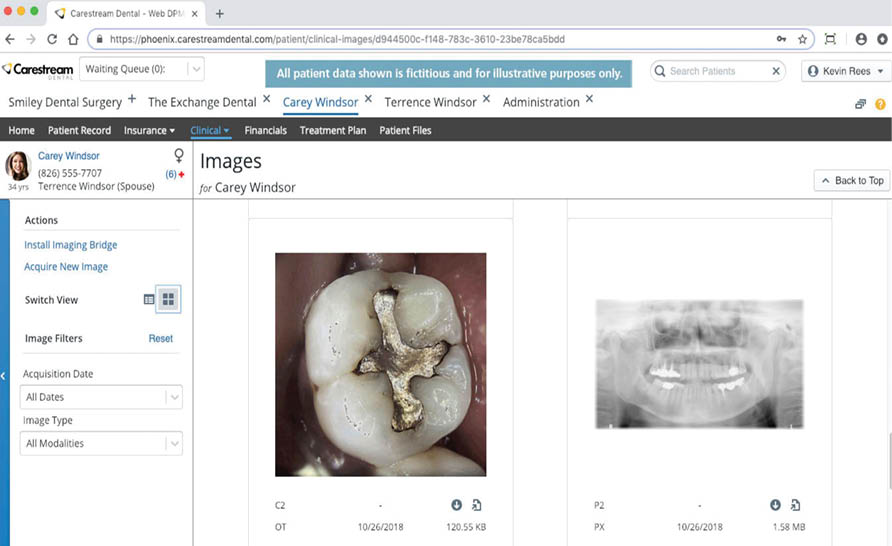Click the window restore icon near help
This screenshot has width=892, height=546.
pyautogui.click(x=860, y=104)
